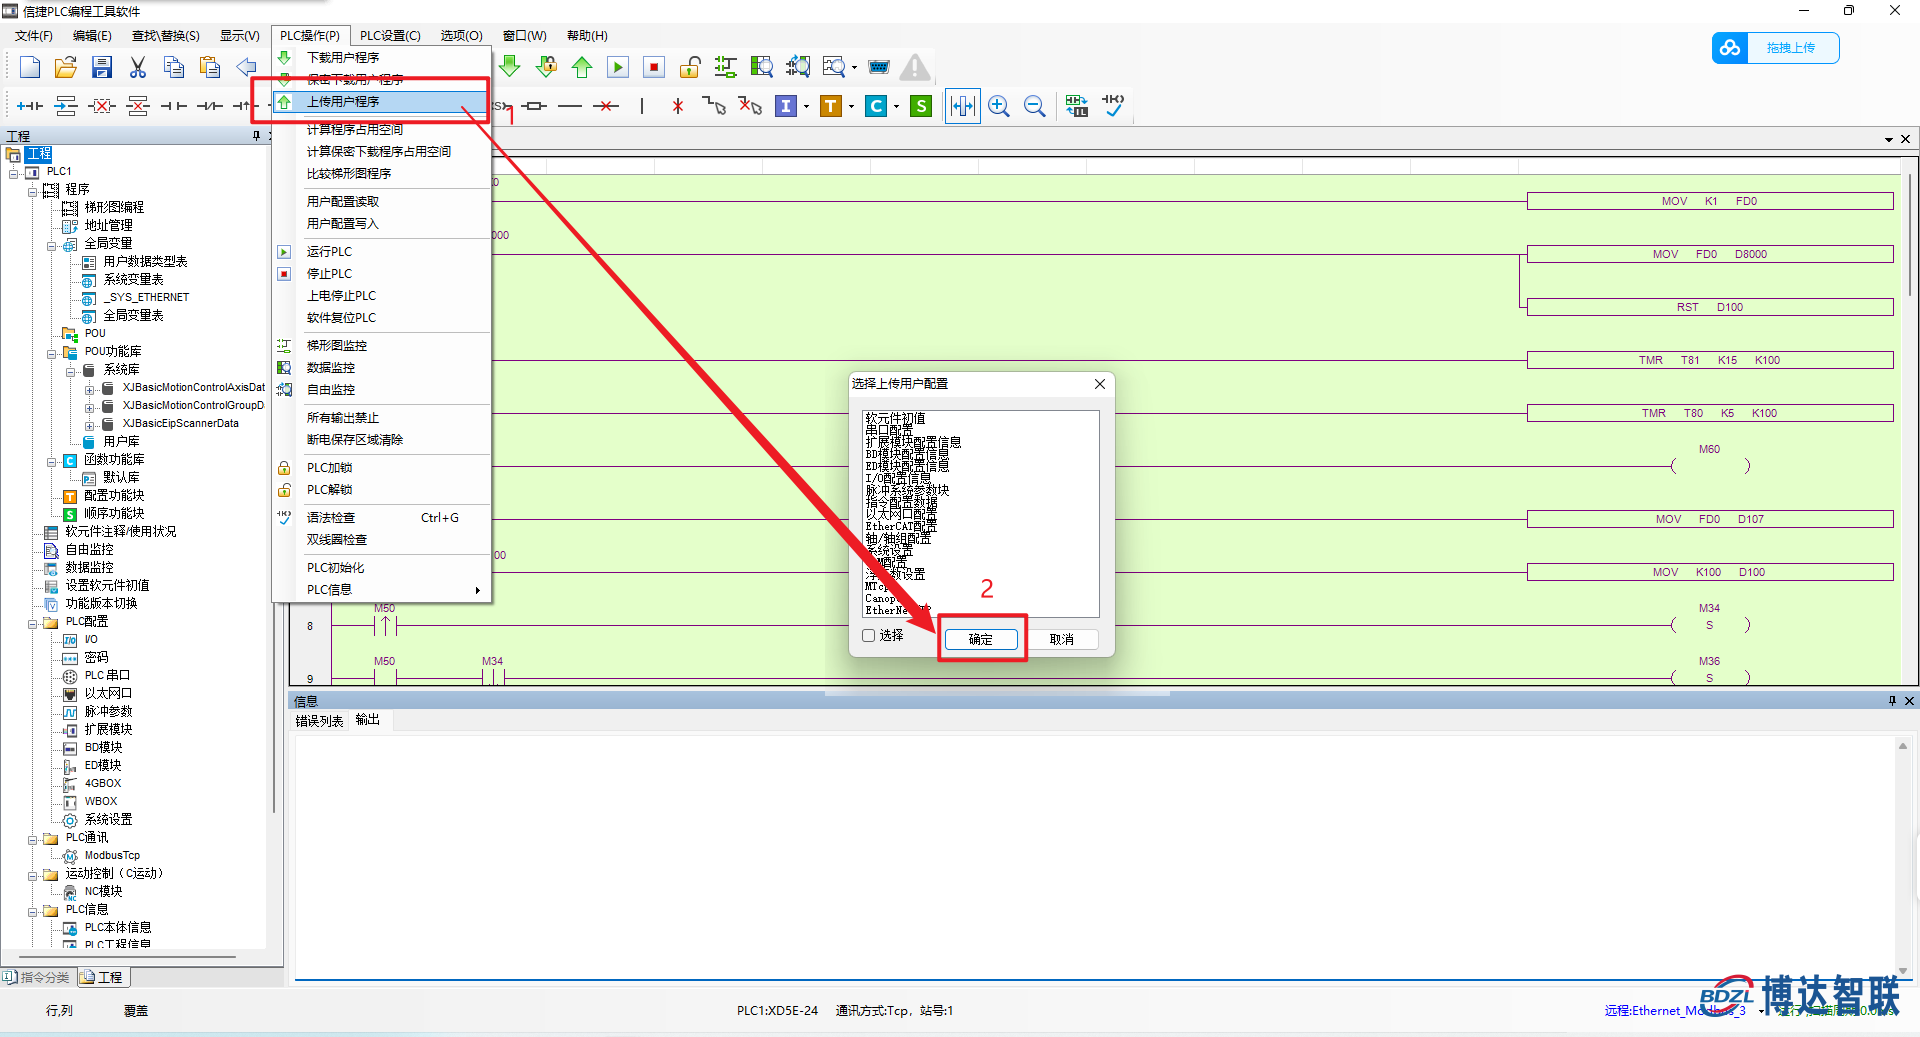Click the green download-program arrow in toolbar
1920x1037 pixels.
point(510,67)
